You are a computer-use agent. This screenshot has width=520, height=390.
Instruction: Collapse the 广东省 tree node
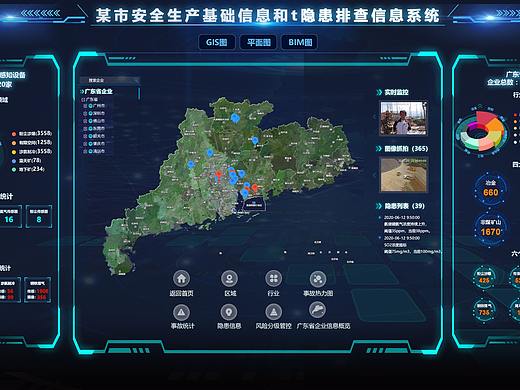pyautogui.click(x=83, y=99)
